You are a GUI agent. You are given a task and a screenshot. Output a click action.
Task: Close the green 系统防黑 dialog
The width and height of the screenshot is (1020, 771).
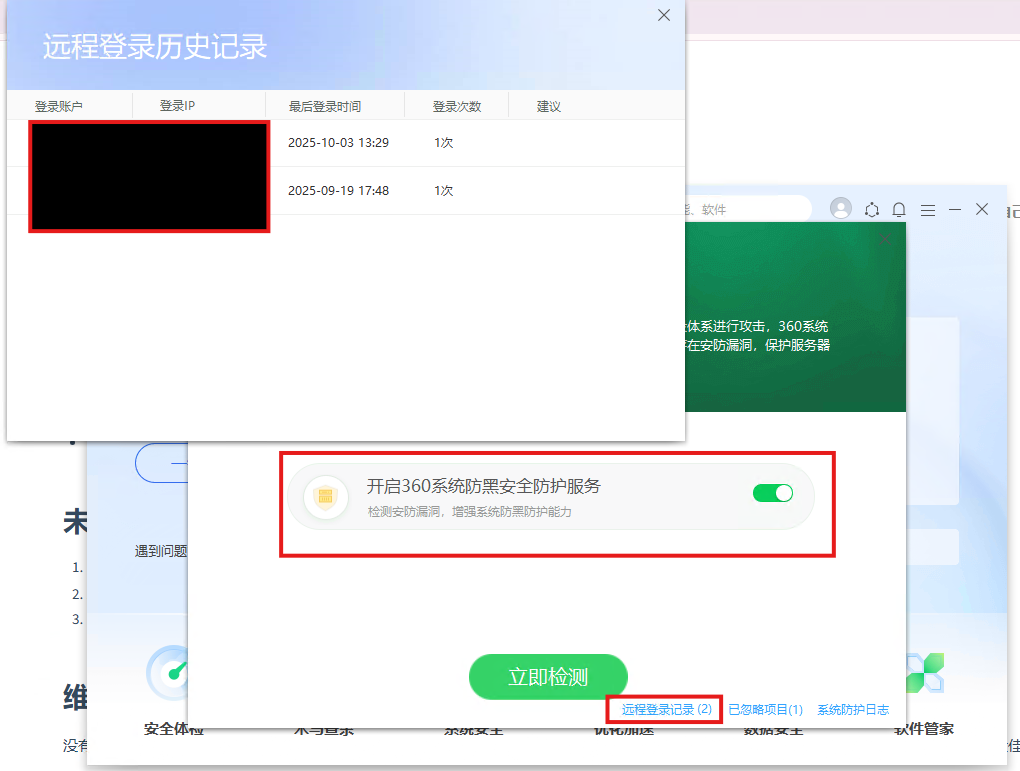pos(885,240)
